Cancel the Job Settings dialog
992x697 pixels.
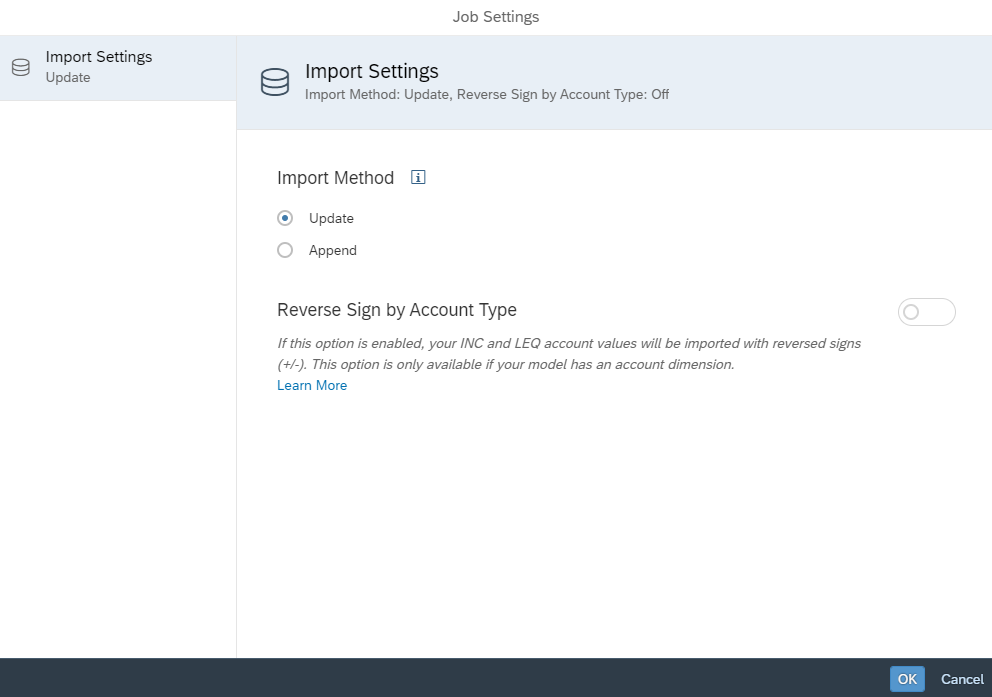point(961,679)
